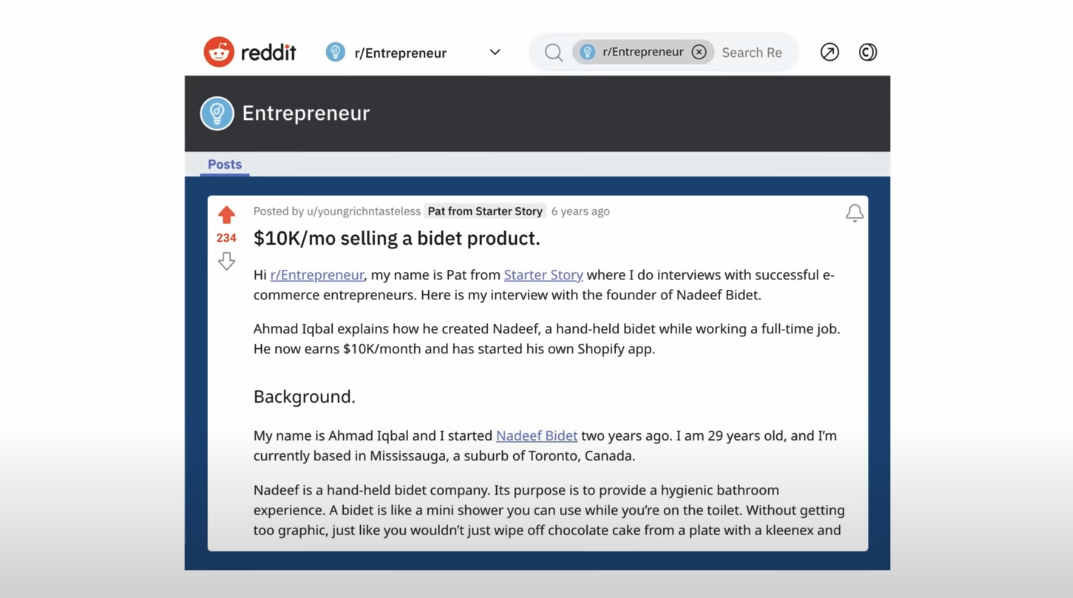Click the lightbulb icon beside r/Entrepreneur in header

[336, 52]
